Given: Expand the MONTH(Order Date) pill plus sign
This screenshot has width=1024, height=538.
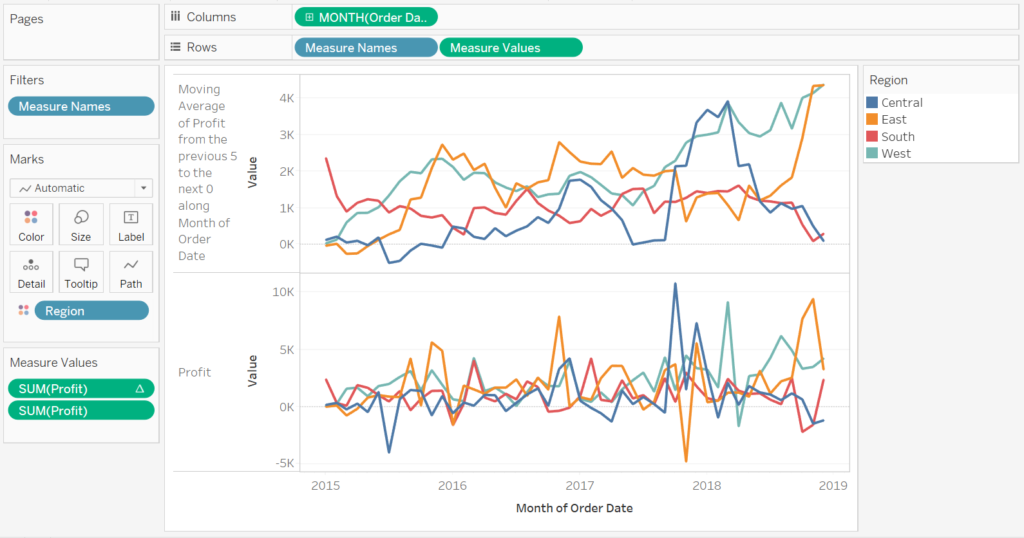Looking at the screenshot, I should coord(309,17).
